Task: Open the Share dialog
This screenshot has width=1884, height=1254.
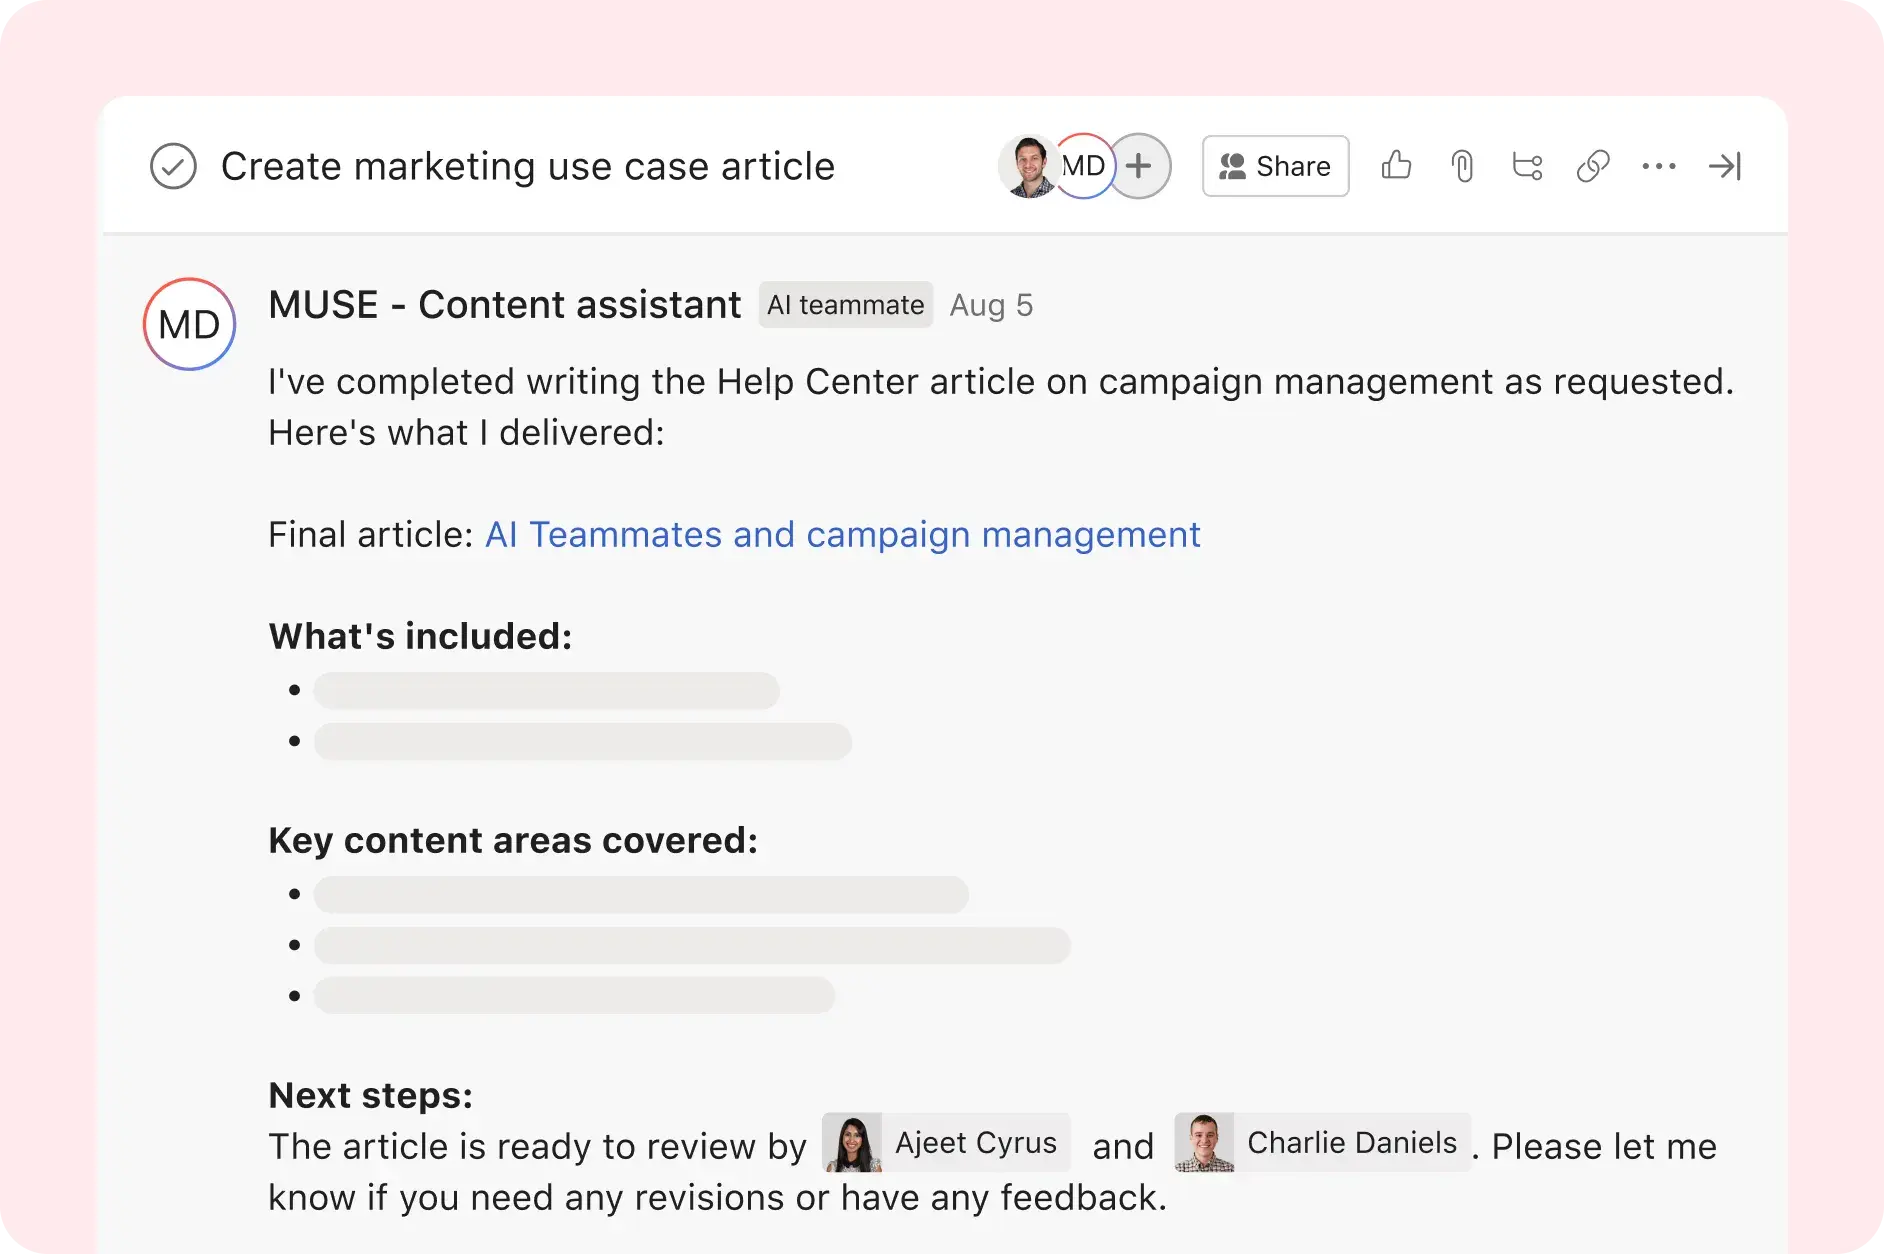Action: [x=1276, y=166]
